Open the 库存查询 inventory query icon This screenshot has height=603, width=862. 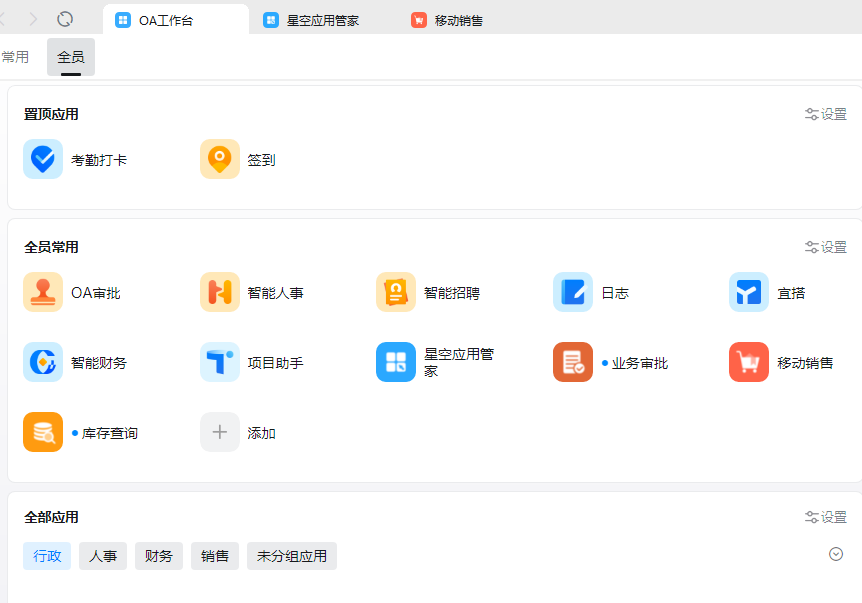[x=43, y=433]
